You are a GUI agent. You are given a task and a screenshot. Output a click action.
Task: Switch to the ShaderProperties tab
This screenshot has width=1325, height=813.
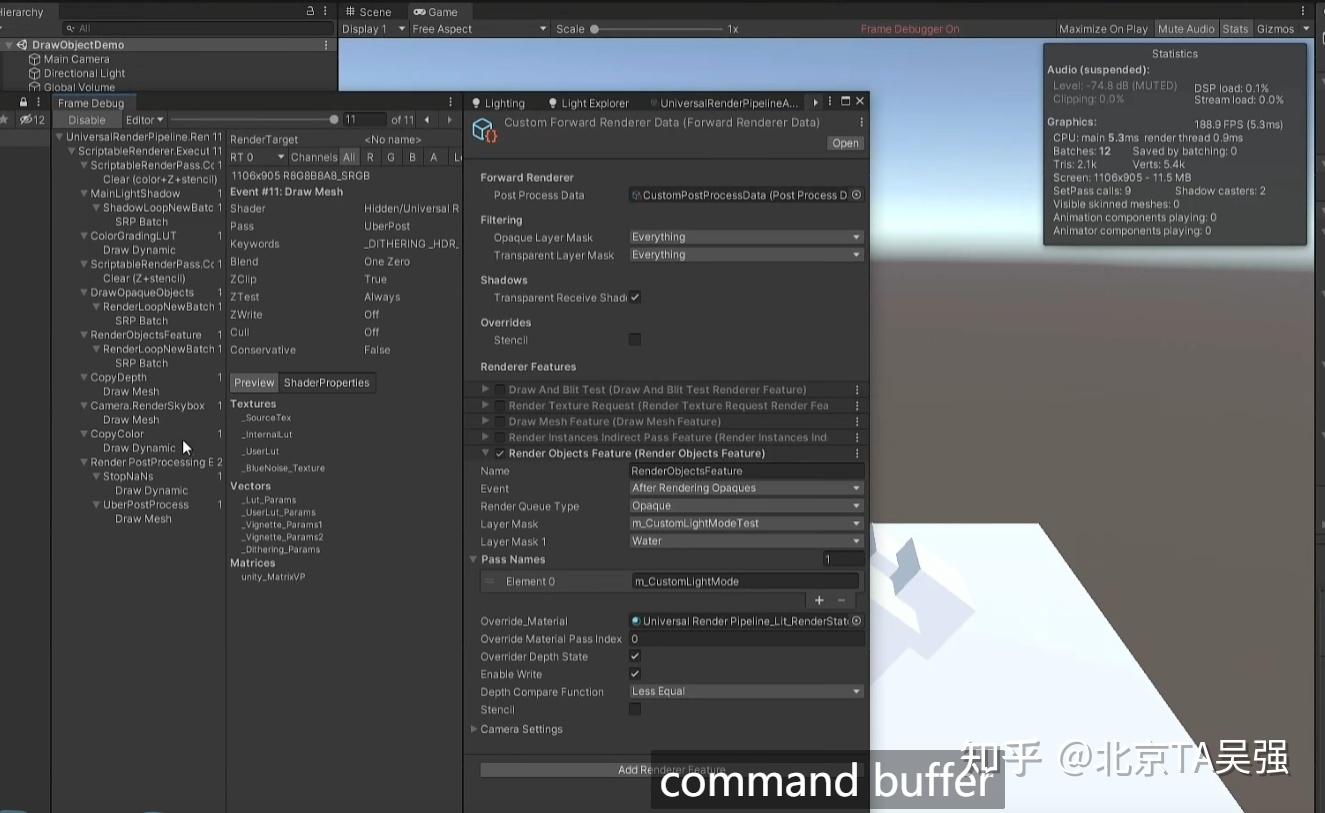[x=326, y=382]
